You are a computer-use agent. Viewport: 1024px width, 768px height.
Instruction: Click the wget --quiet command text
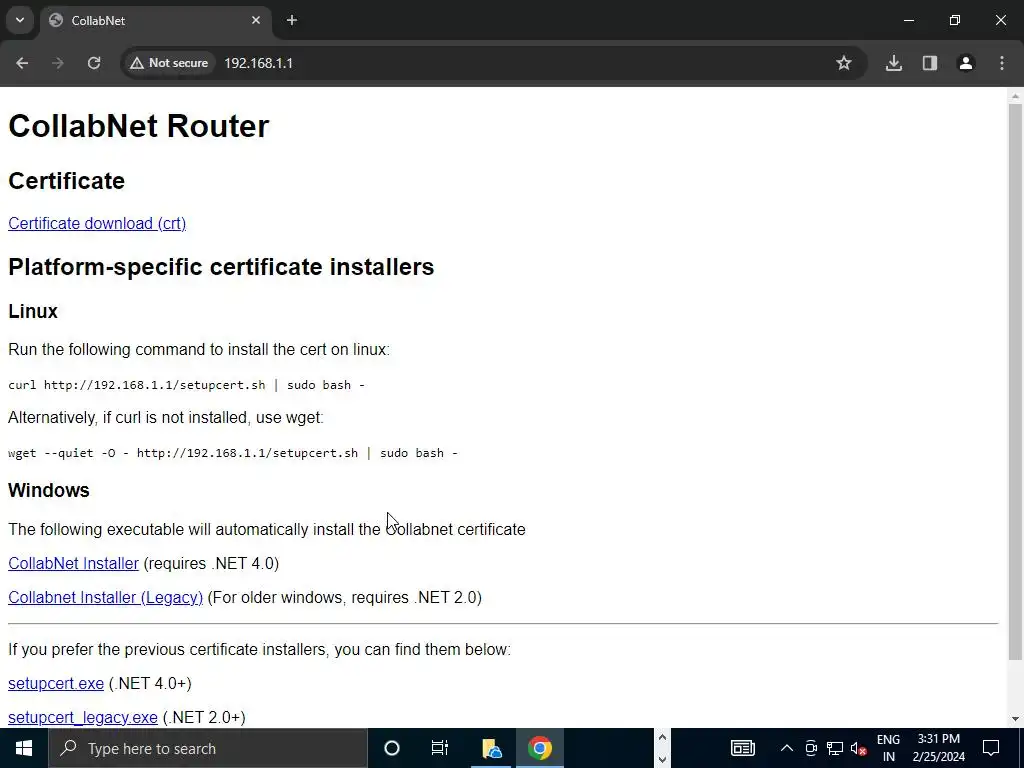point(232,453)
